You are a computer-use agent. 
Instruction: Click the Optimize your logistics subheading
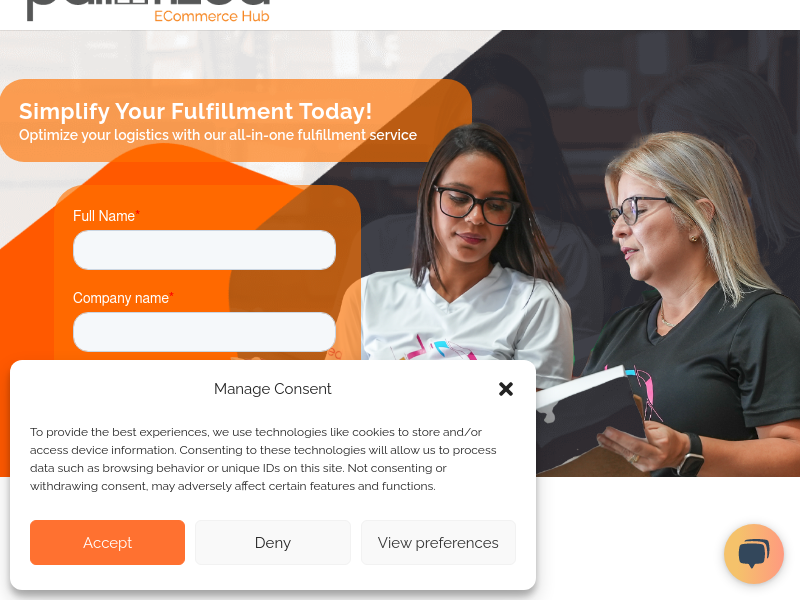pos(218,135)
